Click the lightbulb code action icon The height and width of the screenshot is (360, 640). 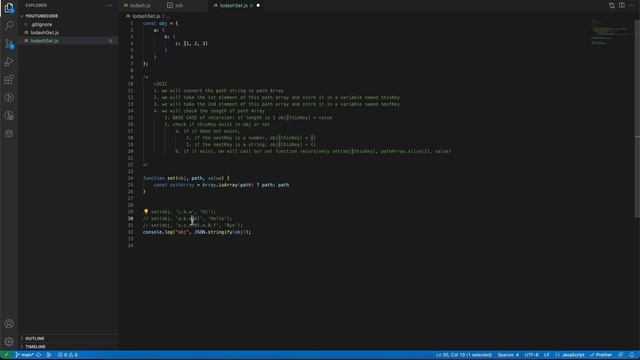pos(146,211)
